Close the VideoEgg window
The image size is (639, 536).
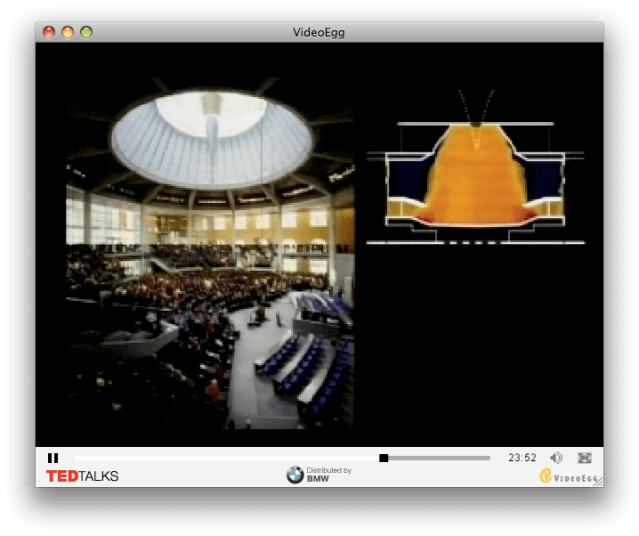[x=49, y=32]
